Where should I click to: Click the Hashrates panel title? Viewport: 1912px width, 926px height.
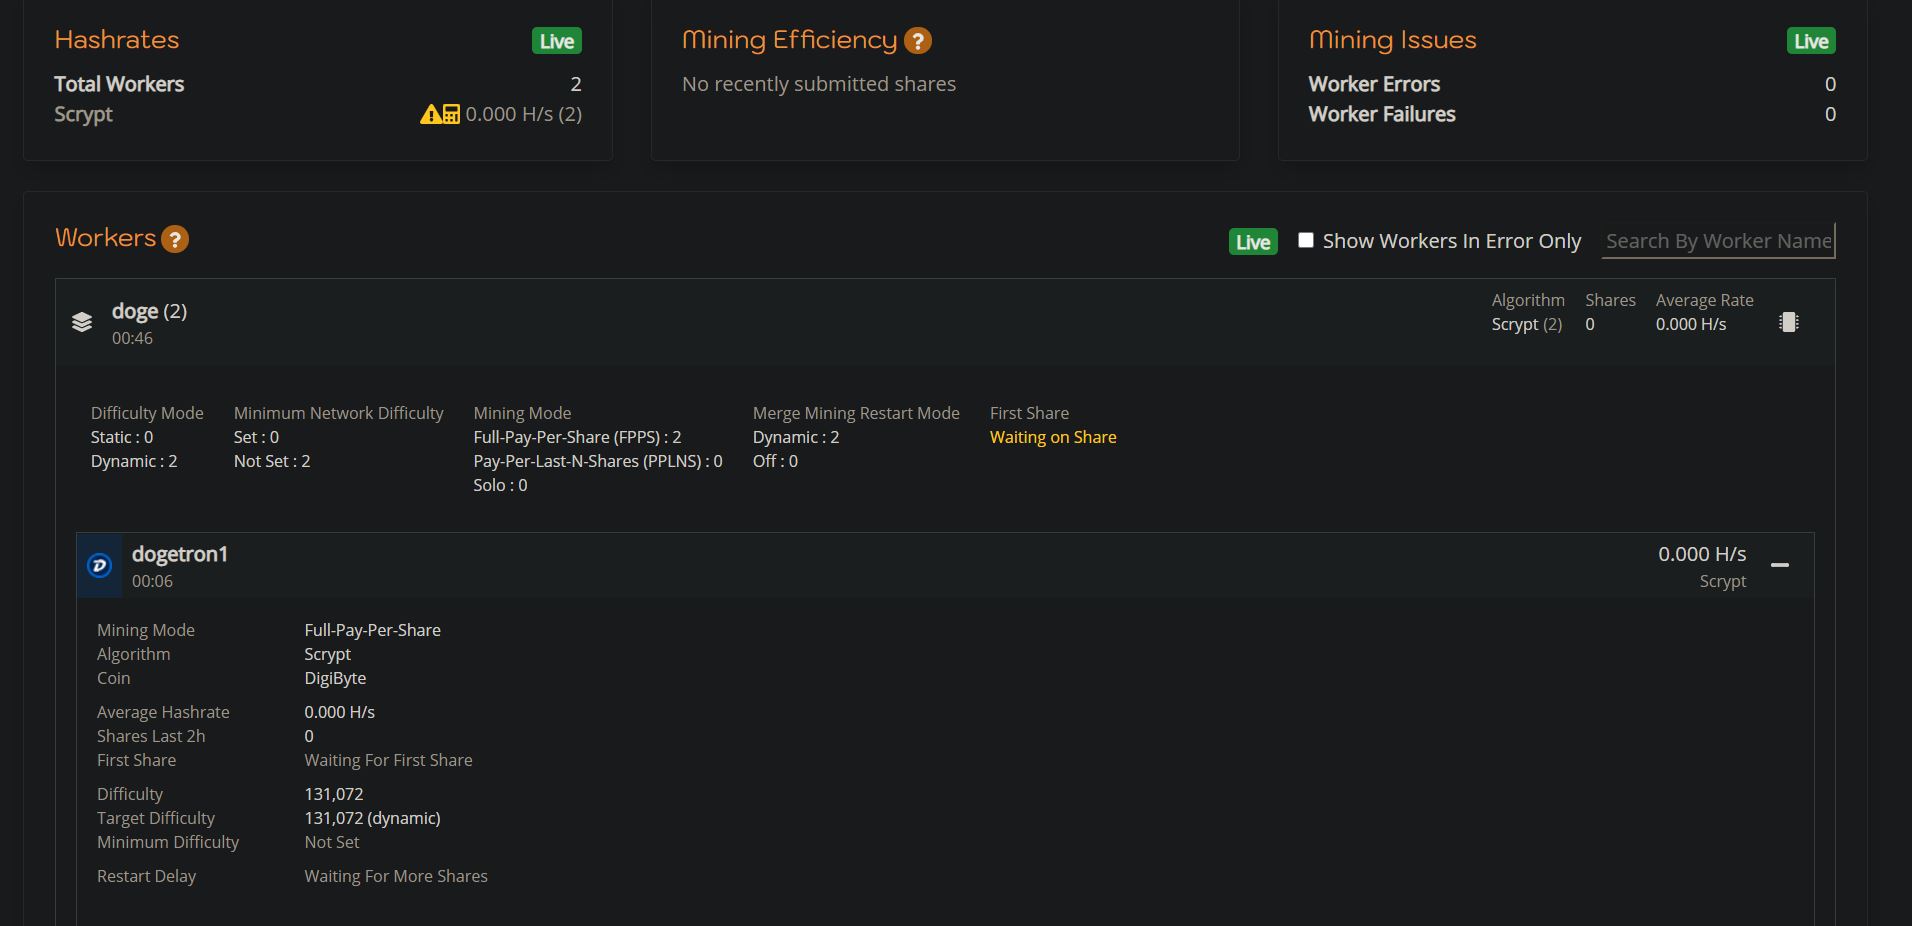tap(117, 40)
